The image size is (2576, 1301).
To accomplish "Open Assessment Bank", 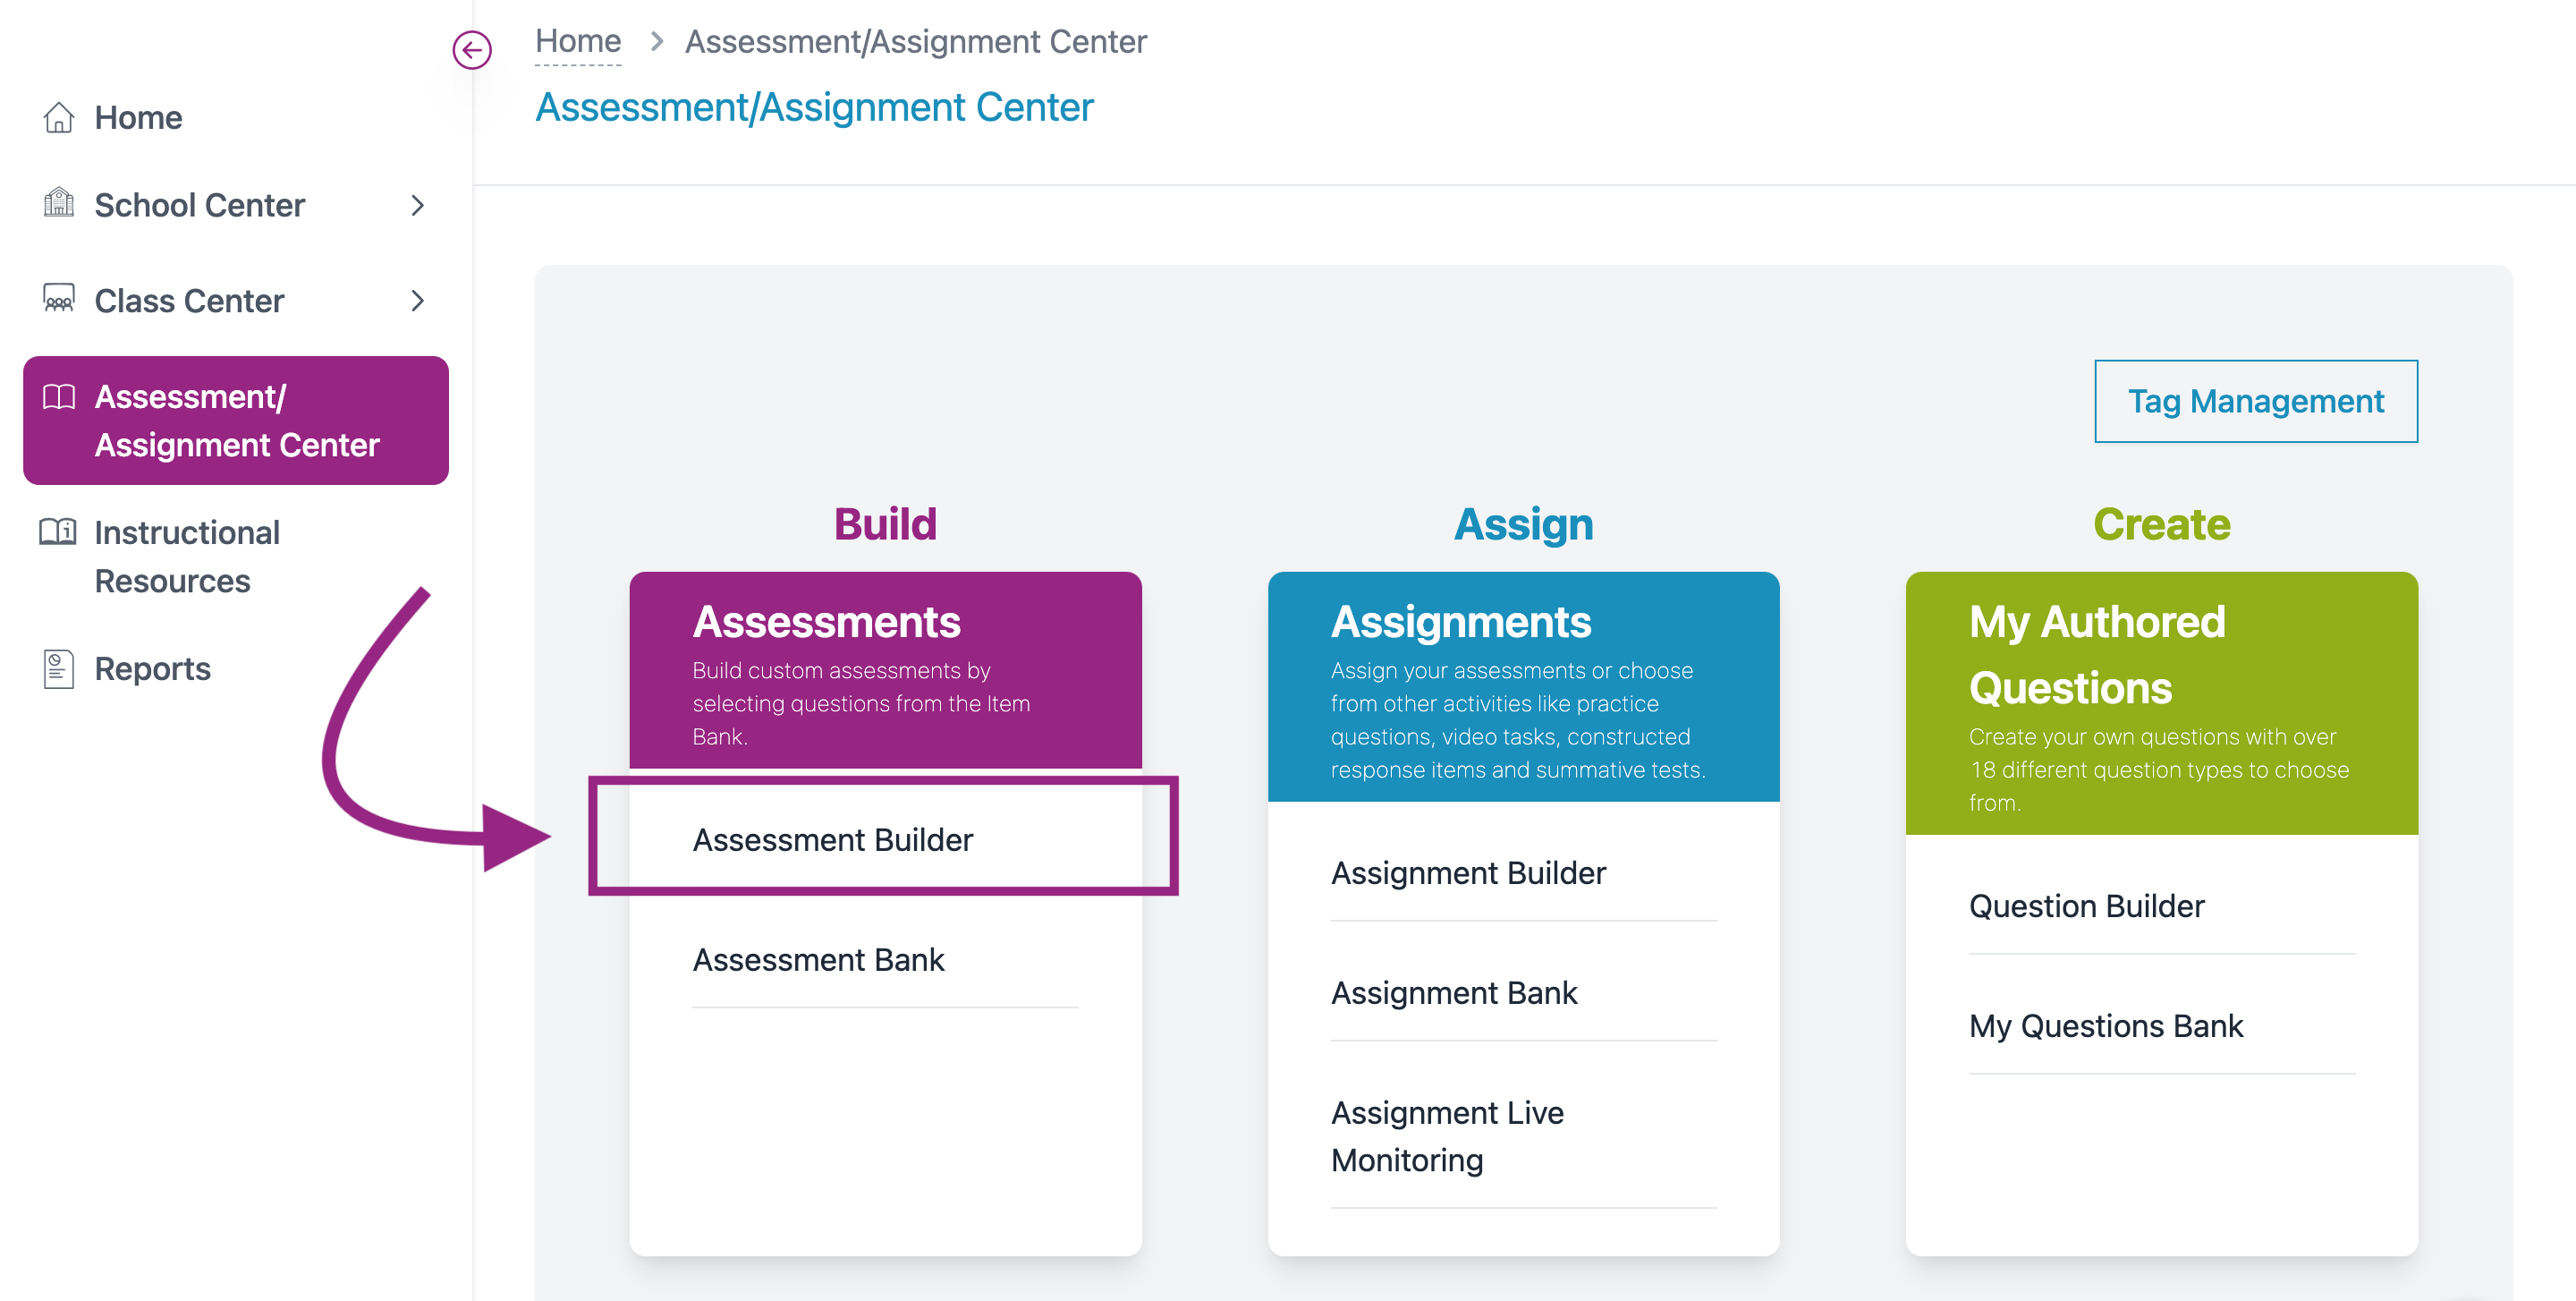I will pyautogui.click(x=817, y=959).
